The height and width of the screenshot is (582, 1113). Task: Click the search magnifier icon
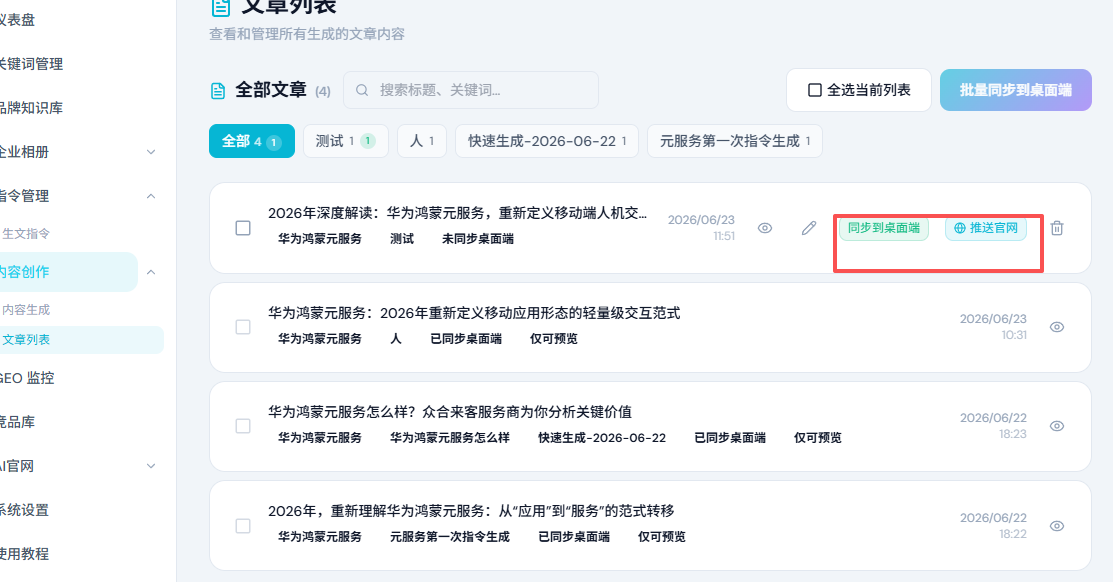click(x=362, y=90)
